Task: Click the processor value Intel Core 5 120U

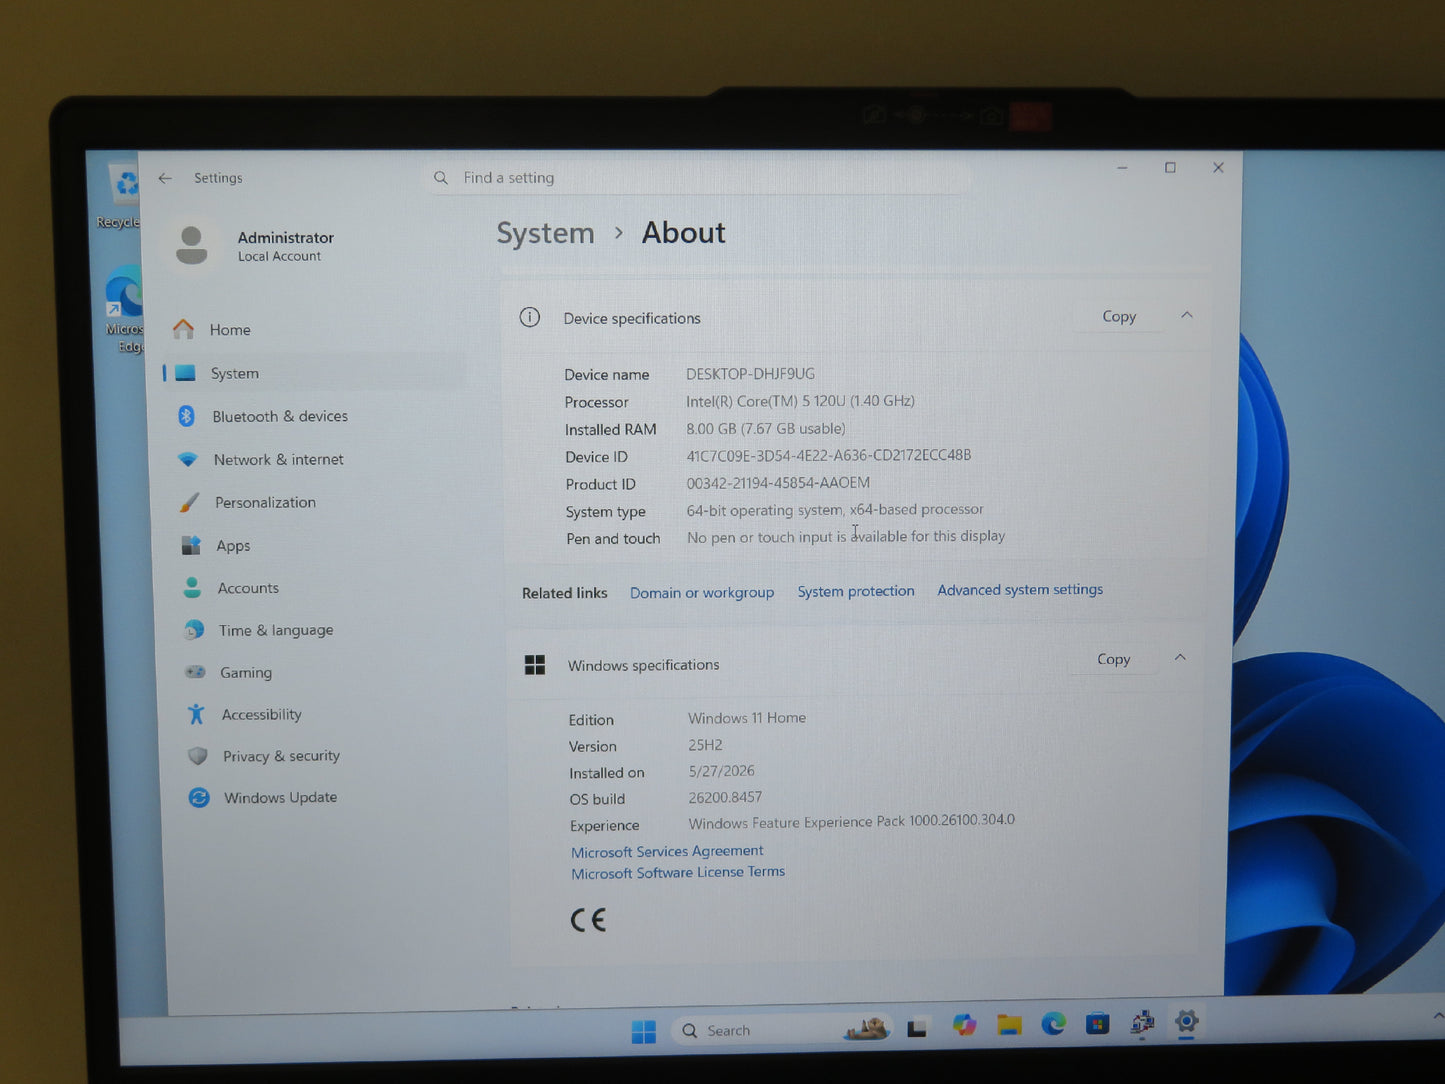Action: click(x=800, y=401)
